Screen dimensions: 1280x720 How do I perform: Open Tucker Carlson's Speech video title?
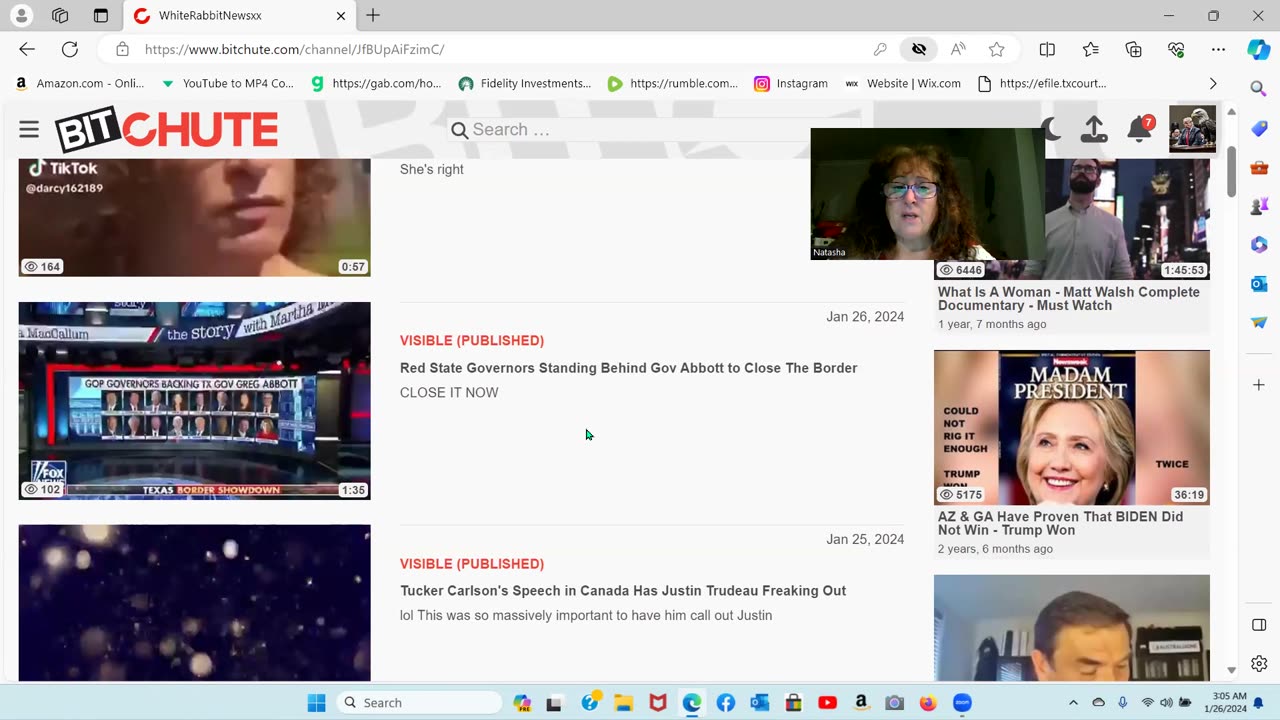(623, 591)
